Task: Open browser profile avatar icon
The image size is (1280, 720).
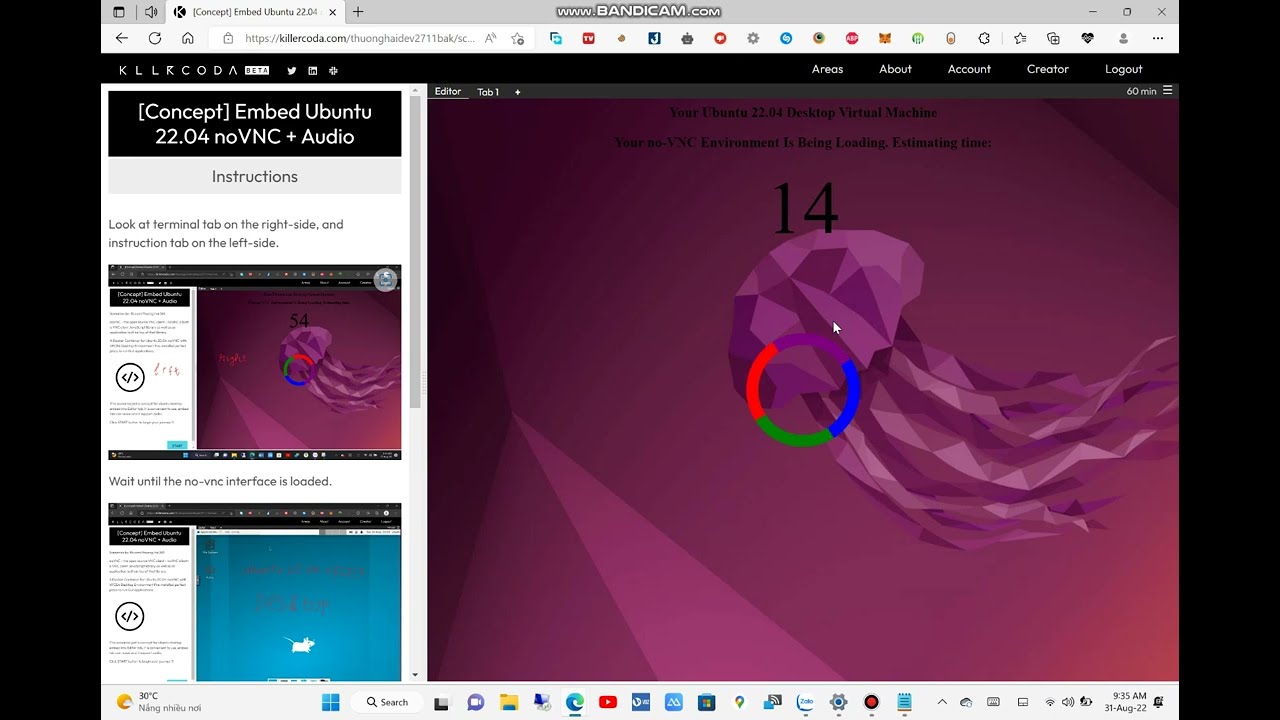Action: pos(1124,38)
